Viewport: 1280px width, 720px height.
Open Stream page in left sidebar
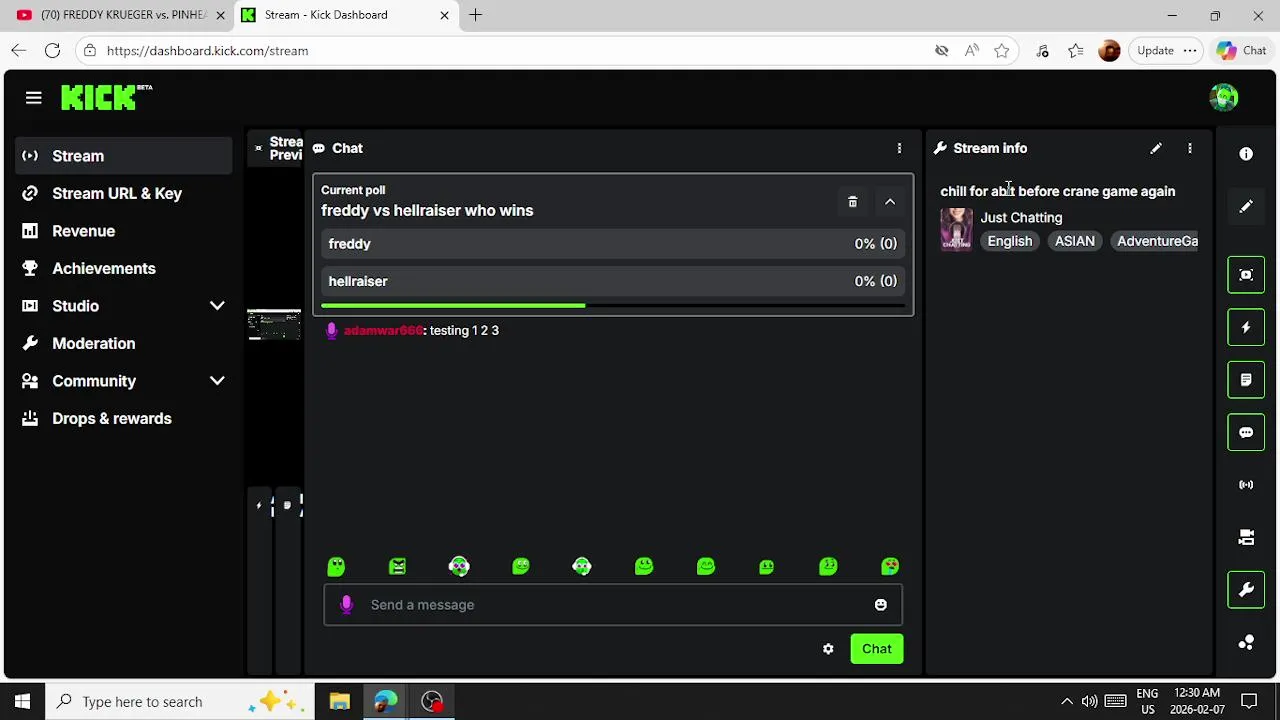click(124, 156)
